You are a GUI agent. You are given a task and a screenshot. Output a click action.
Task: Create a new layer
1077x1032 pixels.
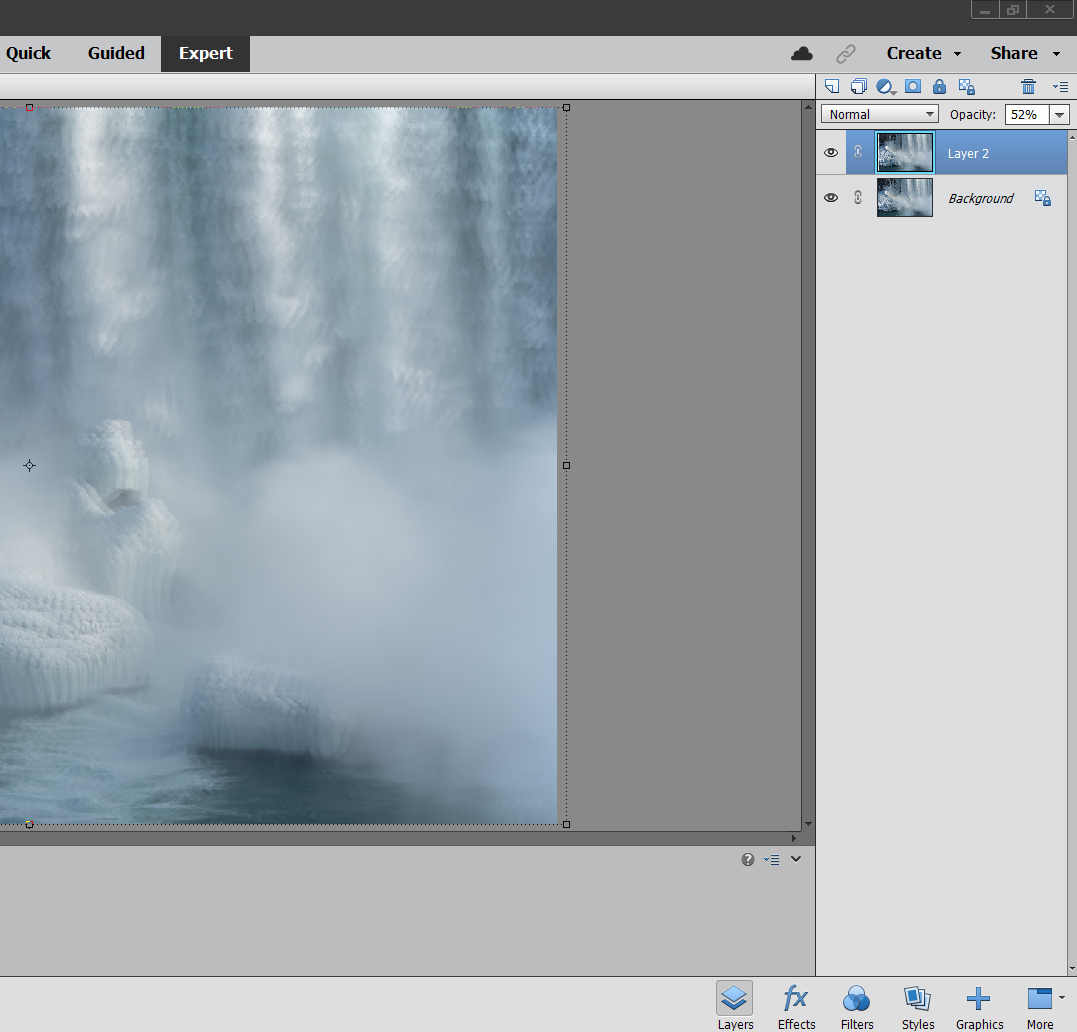pos(832,86)
